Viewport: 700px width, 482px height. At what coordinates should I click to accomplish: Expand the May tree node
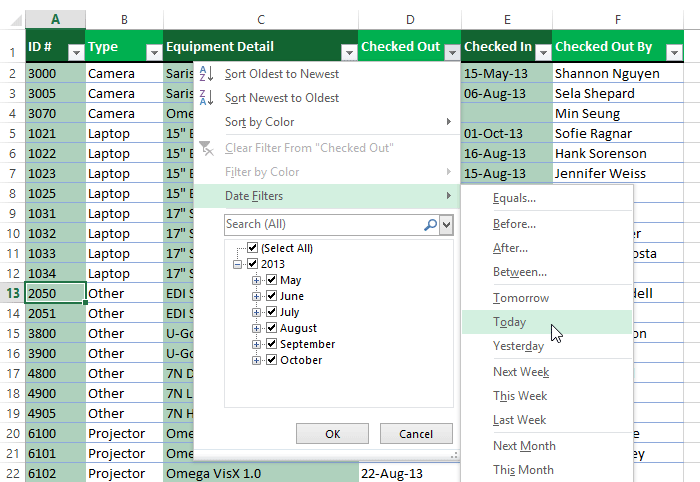pyautogui.click(x=256, y=280)
